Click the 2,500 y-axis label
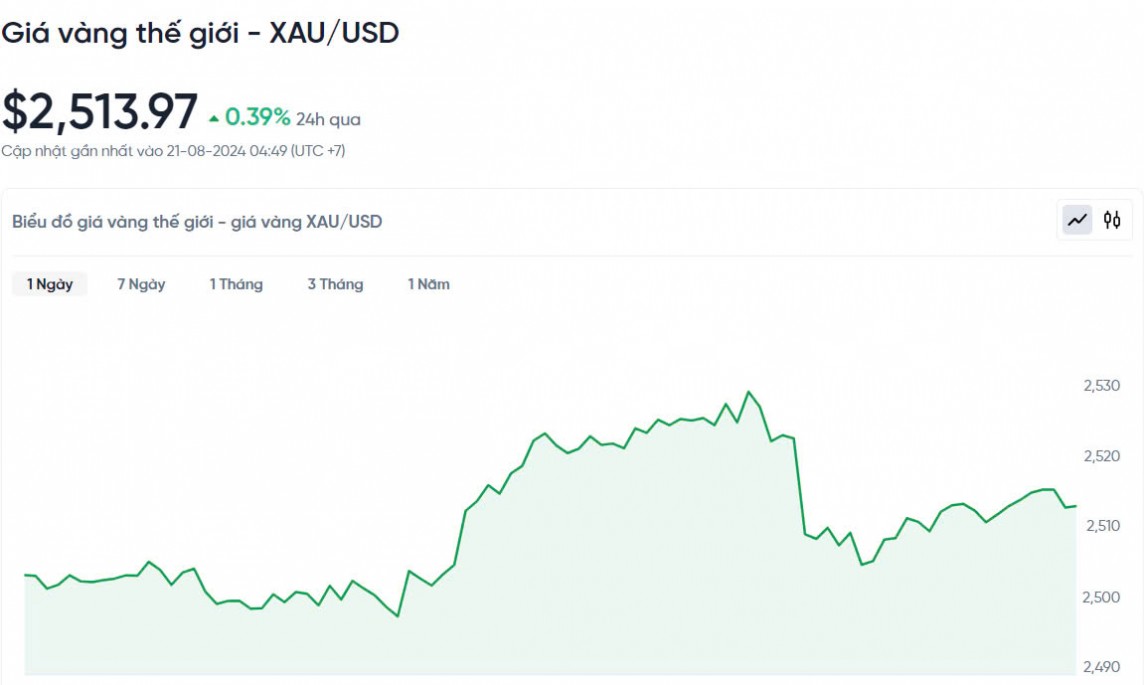Image resolution: width=1144 pixels, height=685 pixels. point(1101,597)
